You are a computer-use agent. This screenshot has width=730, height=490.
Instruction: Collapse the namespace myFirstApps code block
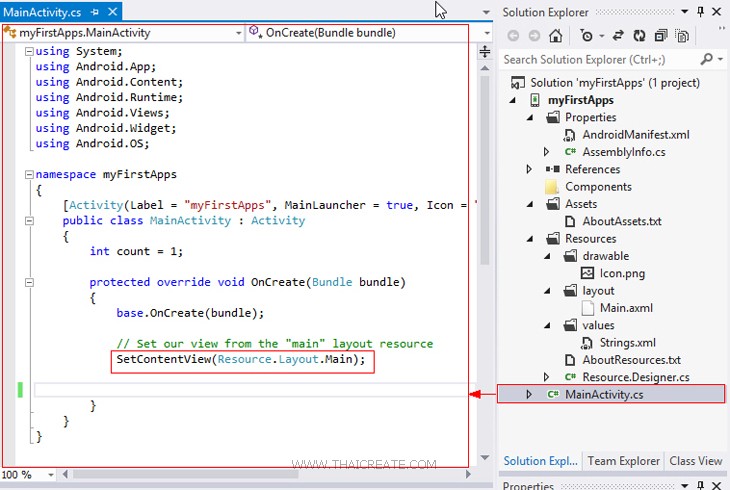29,175
